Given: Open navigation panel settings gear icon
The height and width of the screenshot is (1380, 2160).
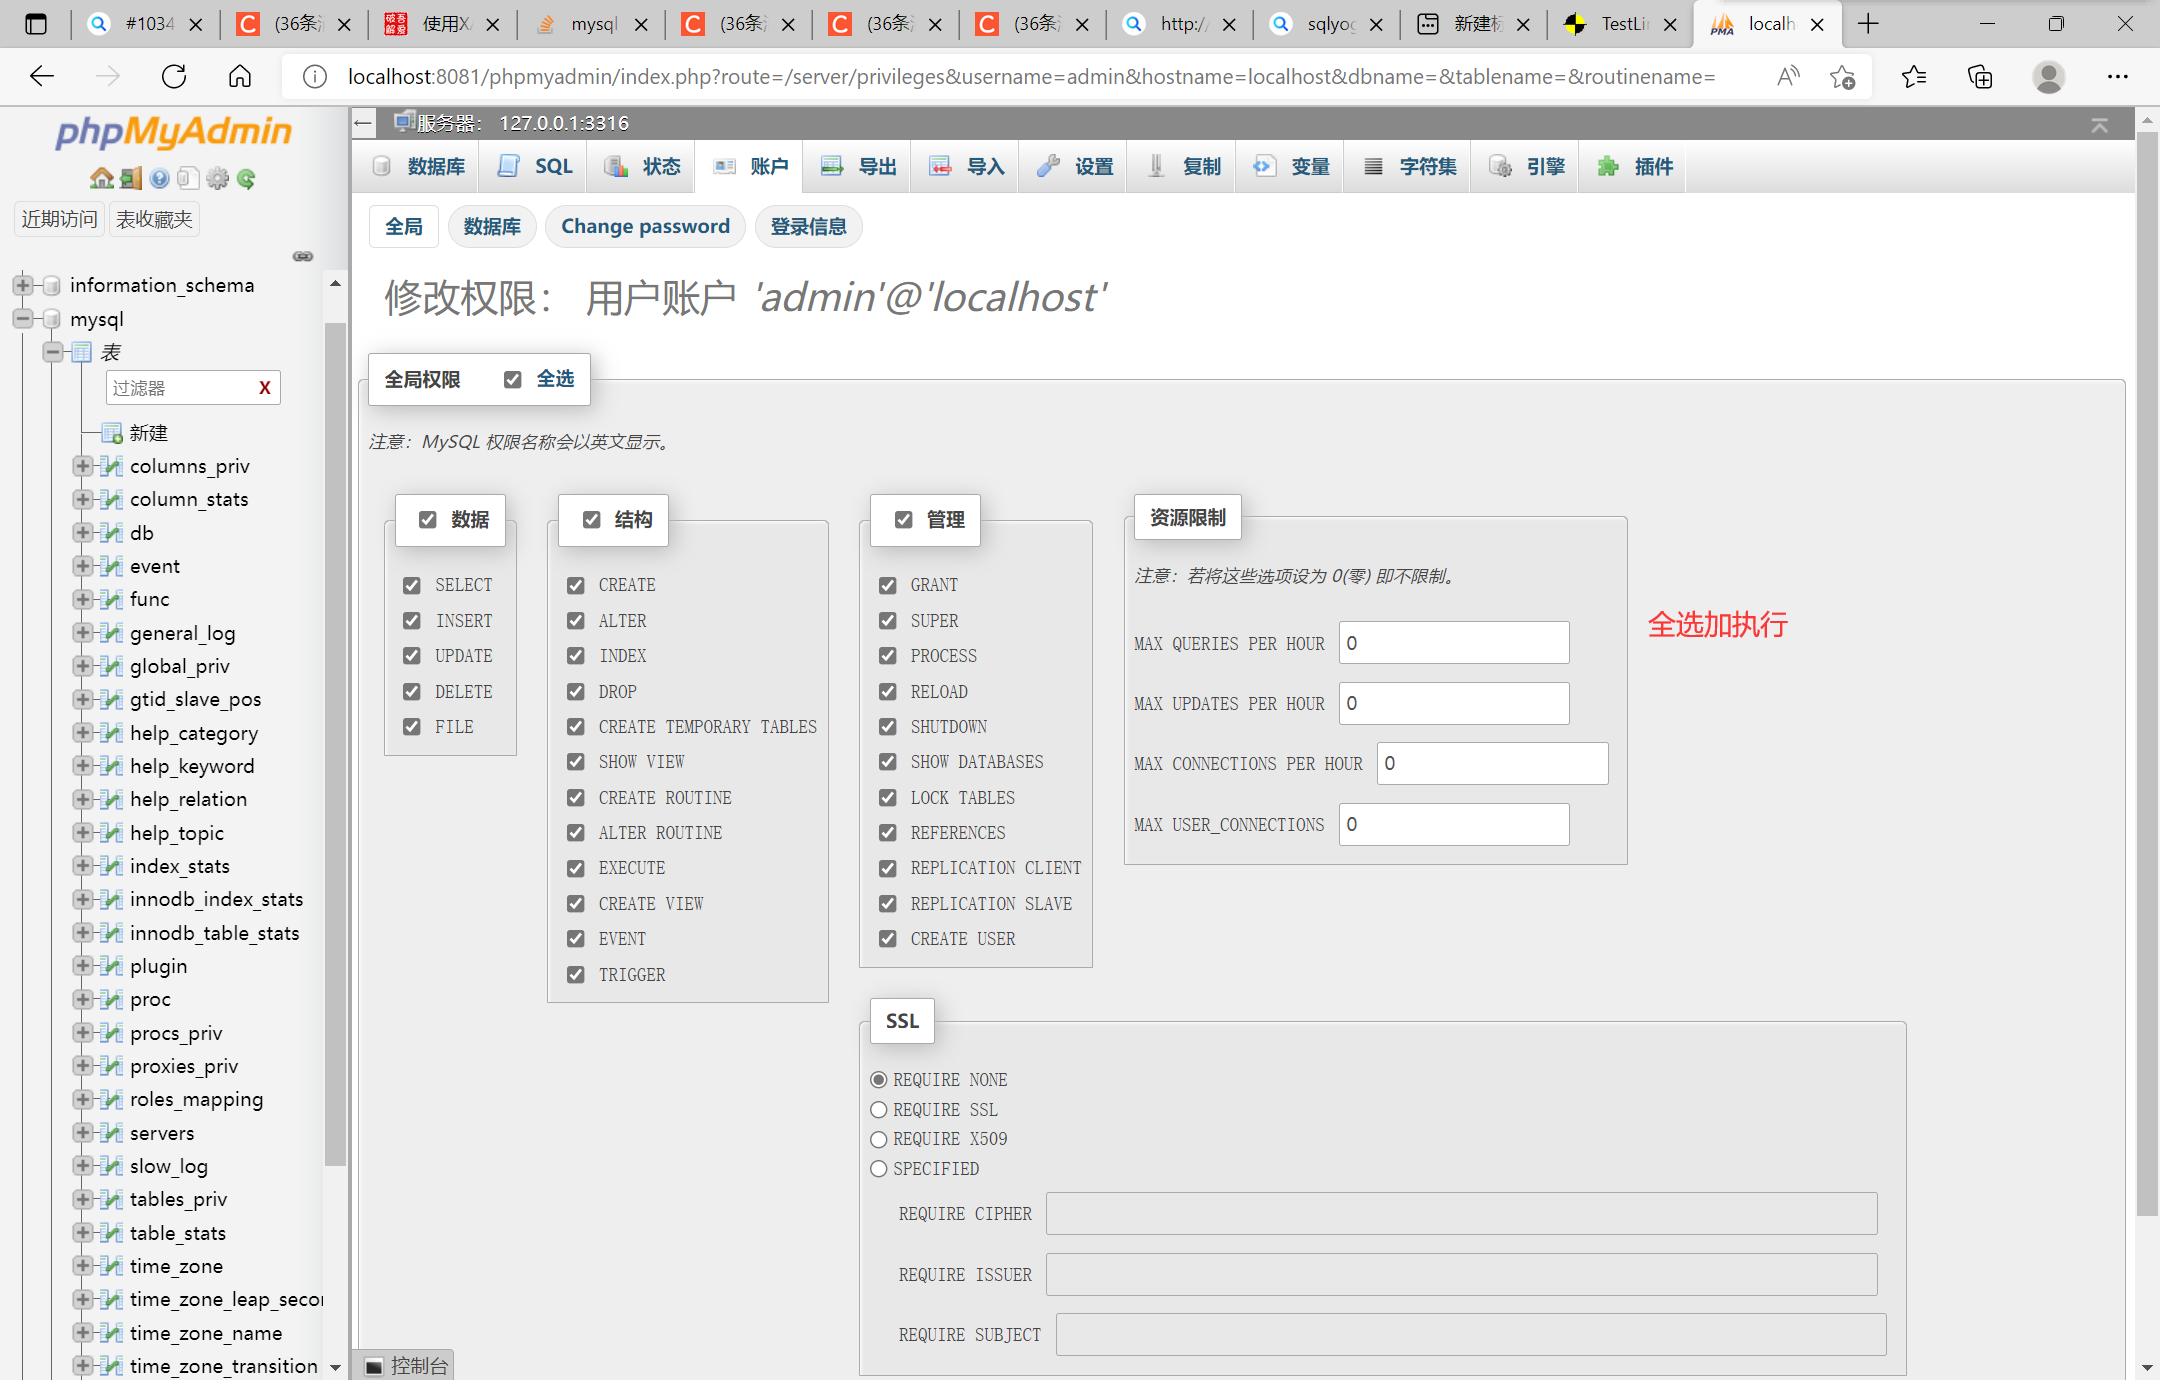Looking at the screenshot, I should (x=217, y=179).
